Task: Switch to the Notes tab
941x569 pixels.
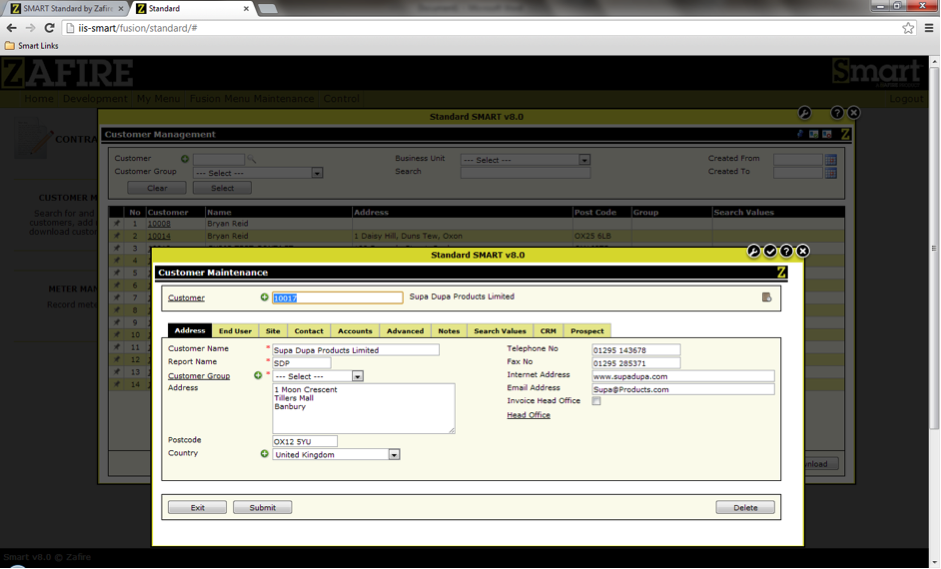Action: tap(449, 331)
